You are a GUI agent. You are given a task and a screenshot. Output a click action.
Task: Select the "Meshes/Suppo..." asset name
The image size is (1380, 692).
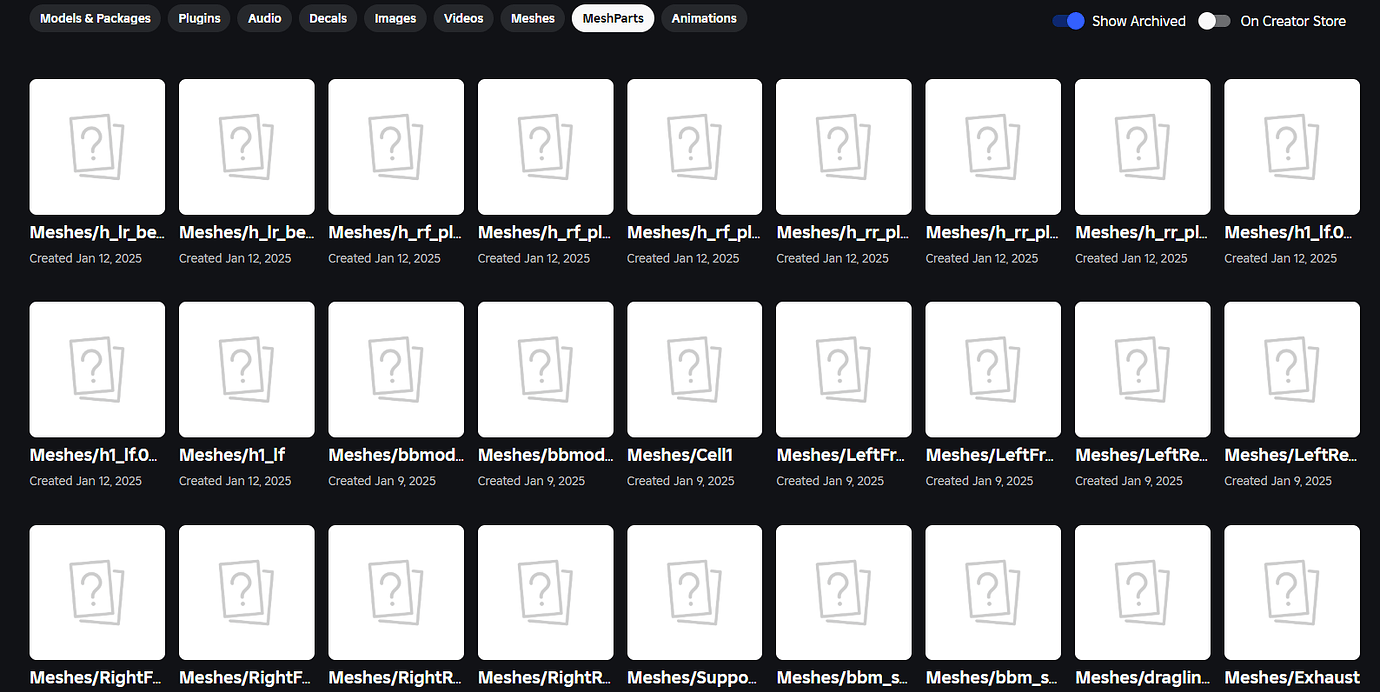pyautogui.click(x=692, y=678)
